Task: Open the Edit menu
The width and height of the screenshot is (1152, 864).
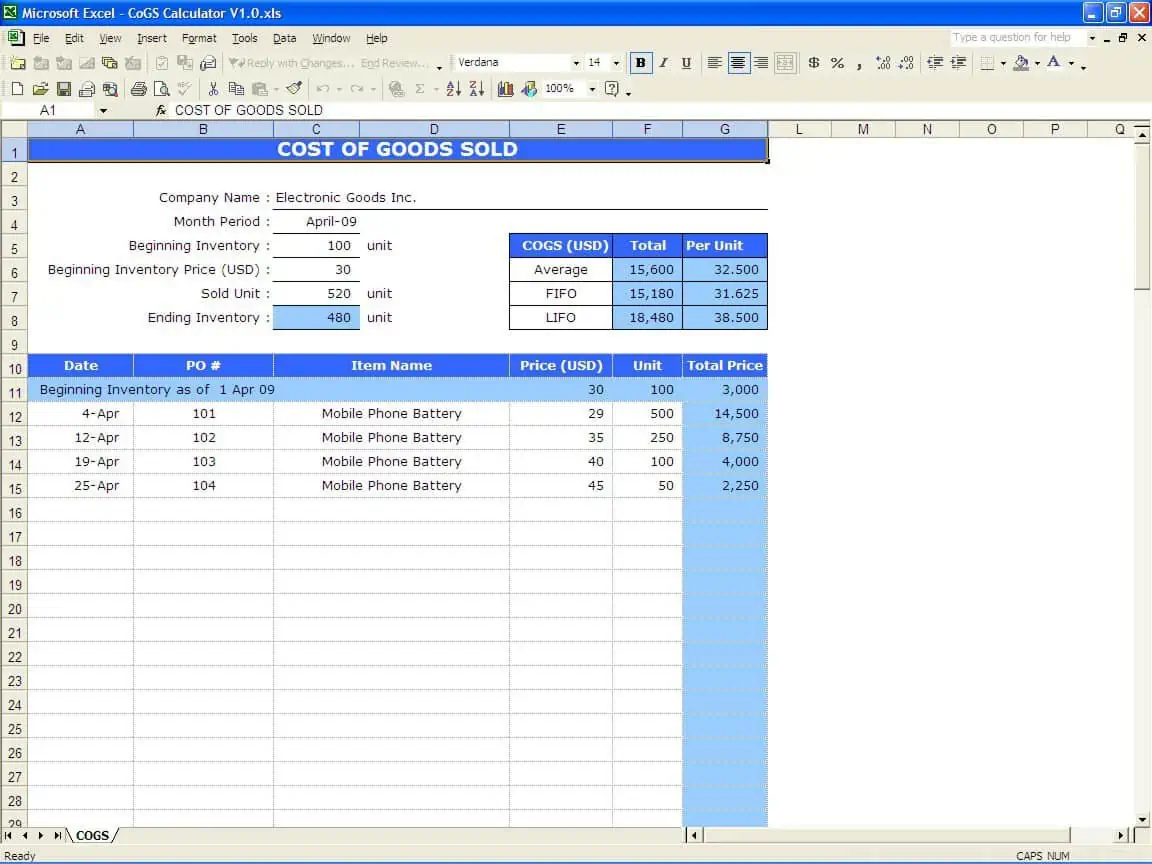Action: point(74,38)
